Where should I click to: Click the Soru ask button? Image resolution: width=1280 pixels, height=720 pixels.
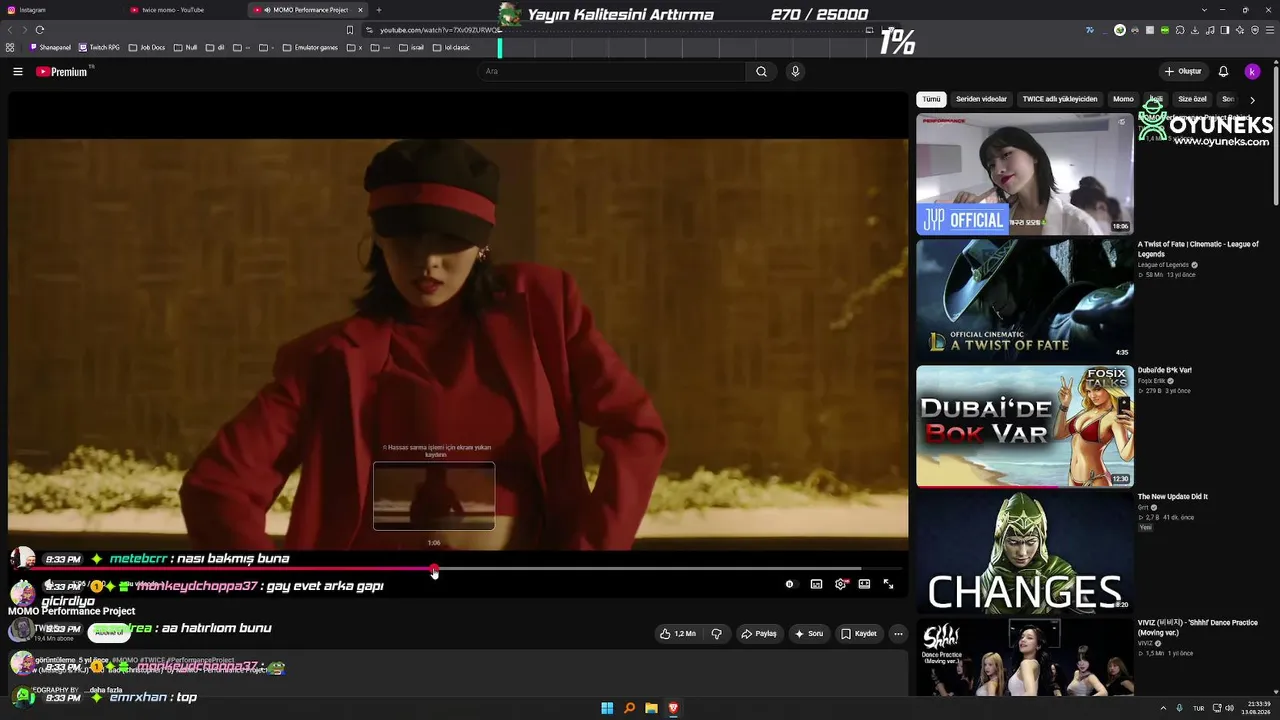coord(809,633)
